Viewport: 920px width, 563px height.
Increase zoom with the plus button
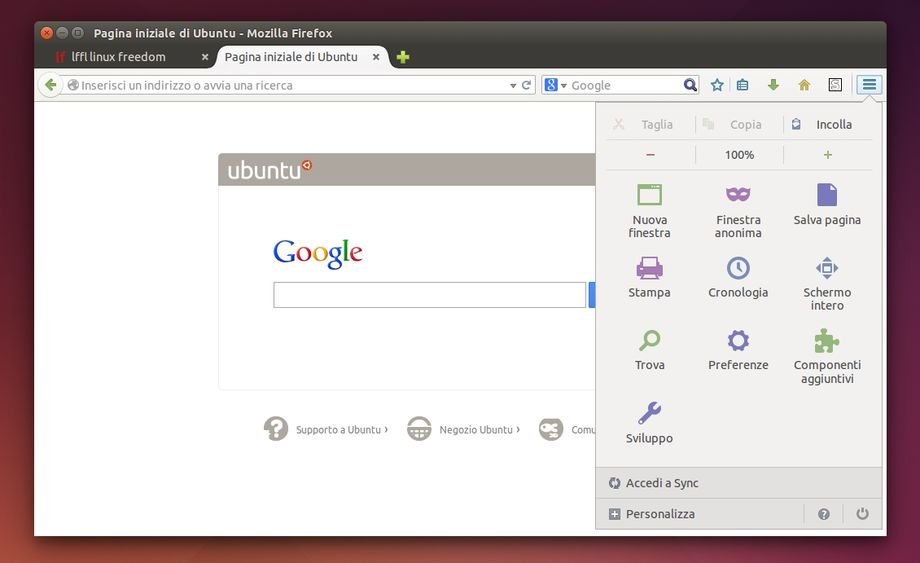click(827, 155)
